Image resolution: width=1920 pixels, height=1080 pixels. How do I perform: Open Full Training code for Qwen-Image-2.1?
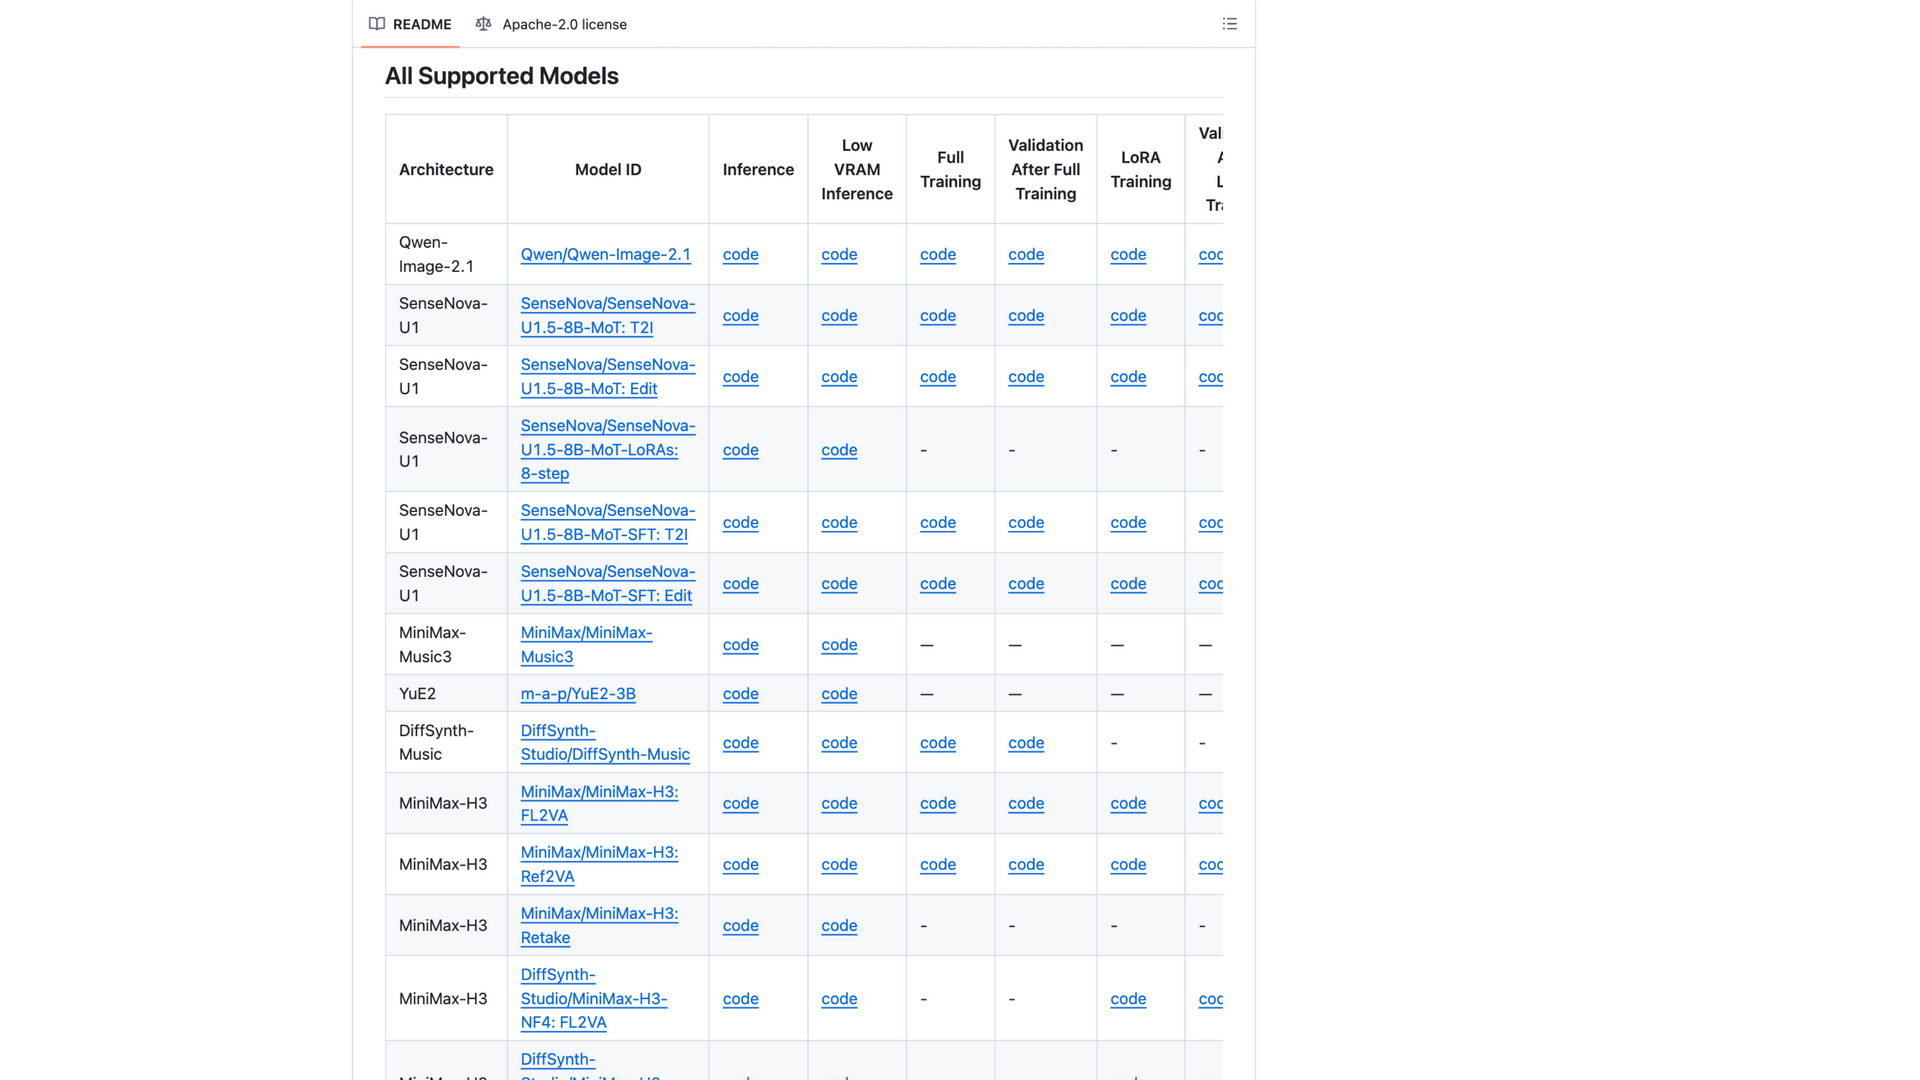[x=938, y=254]
